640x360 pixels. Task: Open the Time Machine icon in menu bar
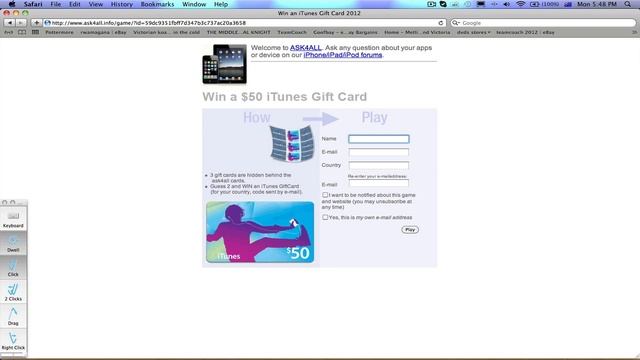point(468,4)
